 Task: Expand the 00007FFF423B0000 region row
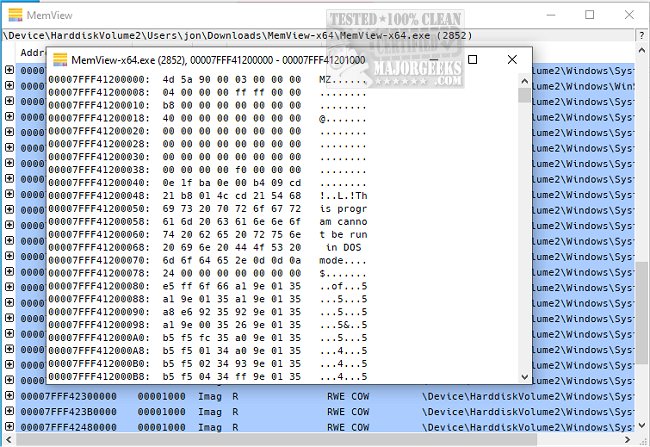tap(9, 411)
